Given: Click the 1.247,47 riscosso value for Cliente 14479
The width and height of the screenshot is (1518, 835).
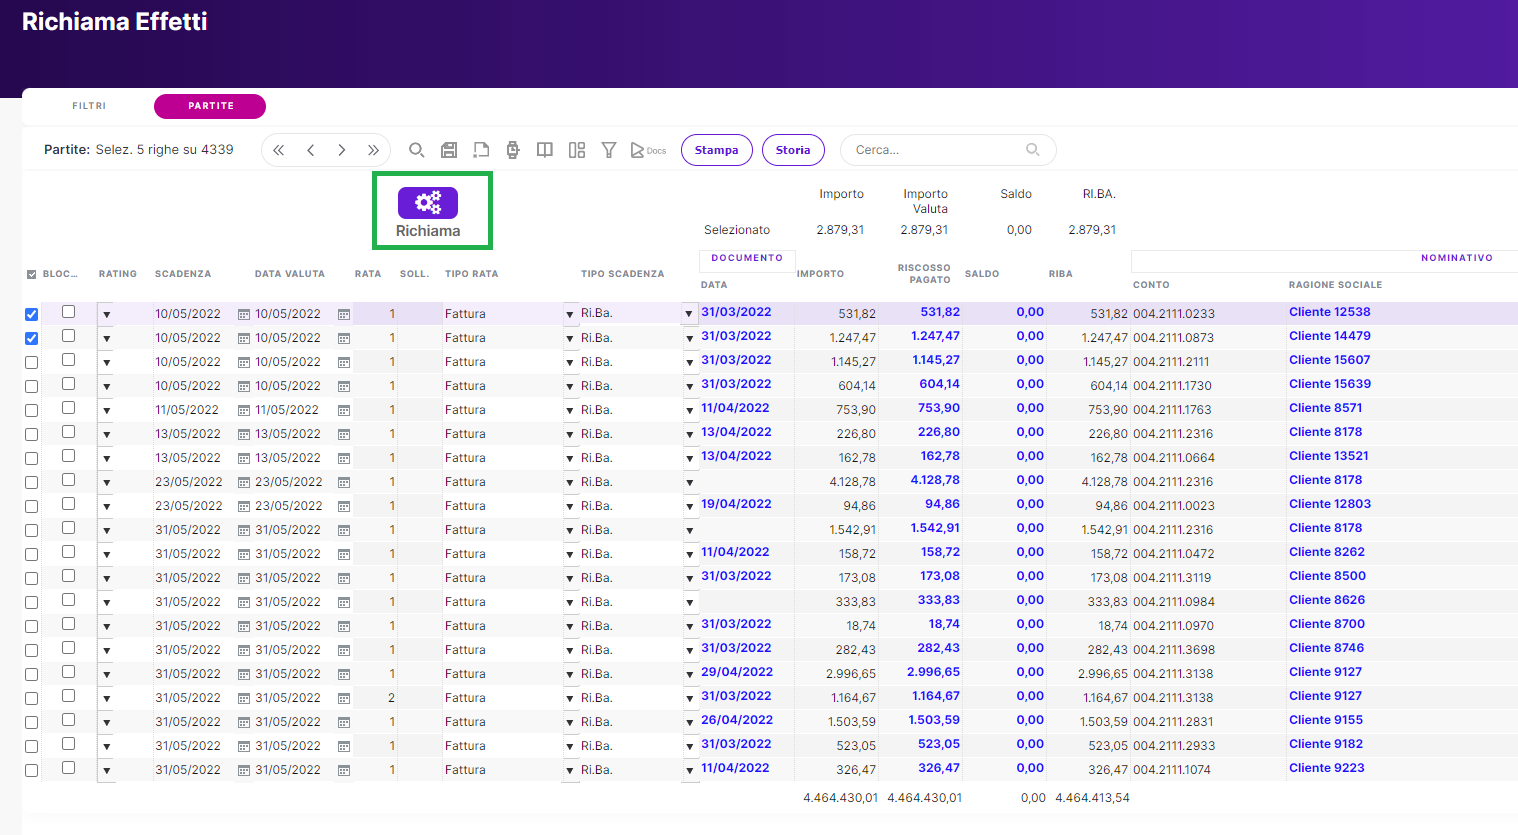Looking at the screenshot, I should [x=935, y=336].
